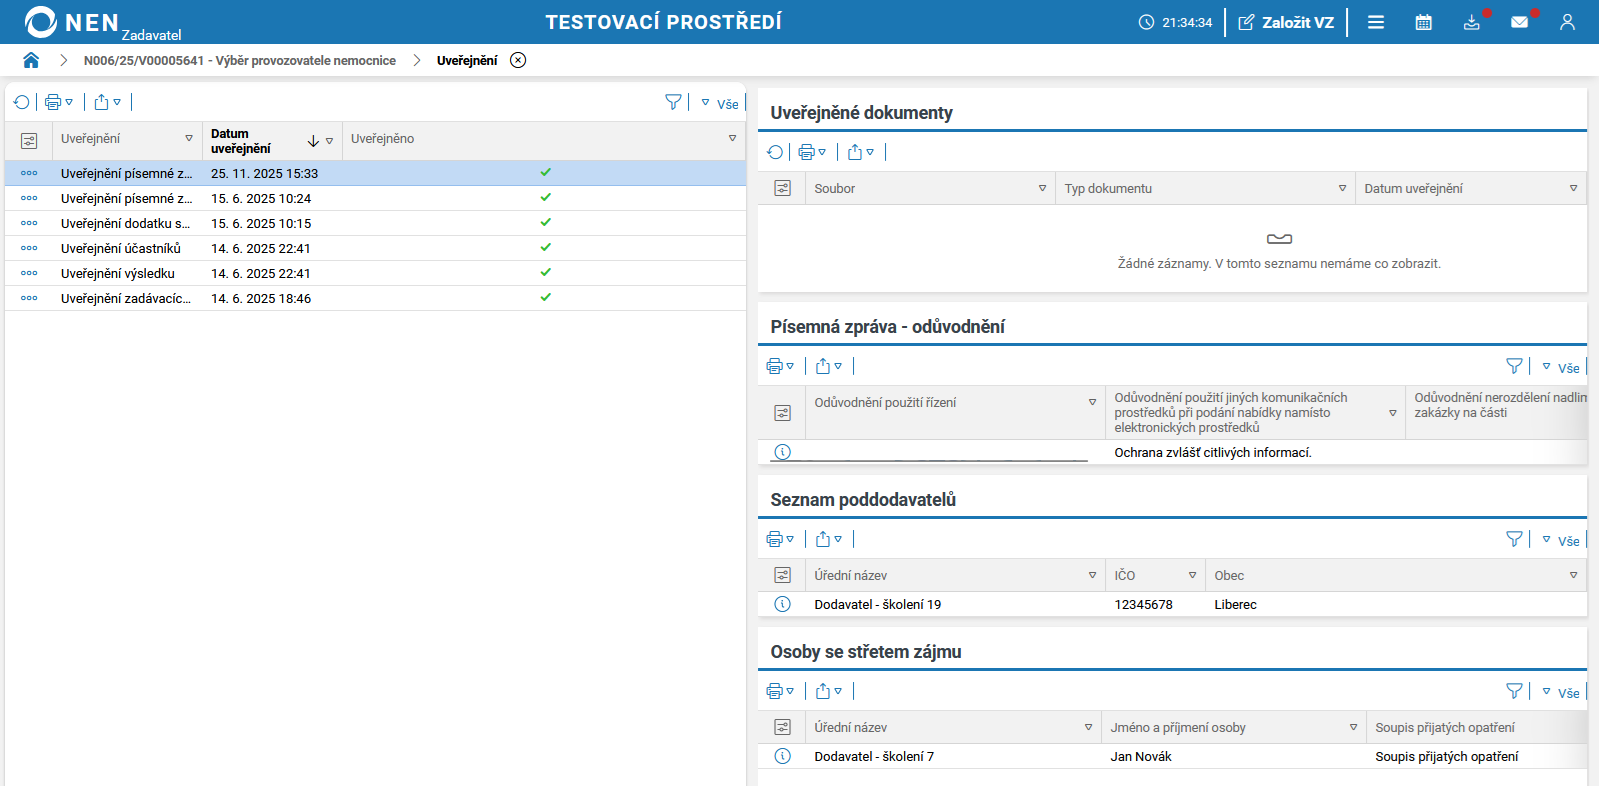Image resolution: width=1599 pixels, height=786 pixels.
Task: Open the user profile icon
Action: point(1567,22)
